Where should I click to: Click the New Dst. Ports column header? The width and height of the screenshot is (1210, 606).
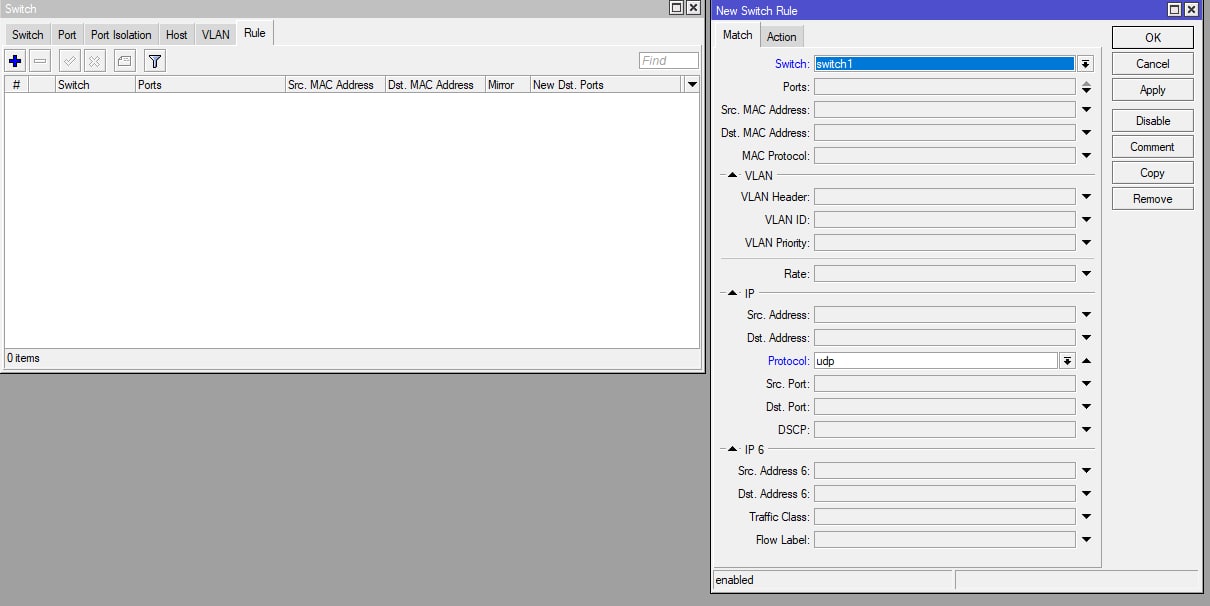[x=606, y=85]
